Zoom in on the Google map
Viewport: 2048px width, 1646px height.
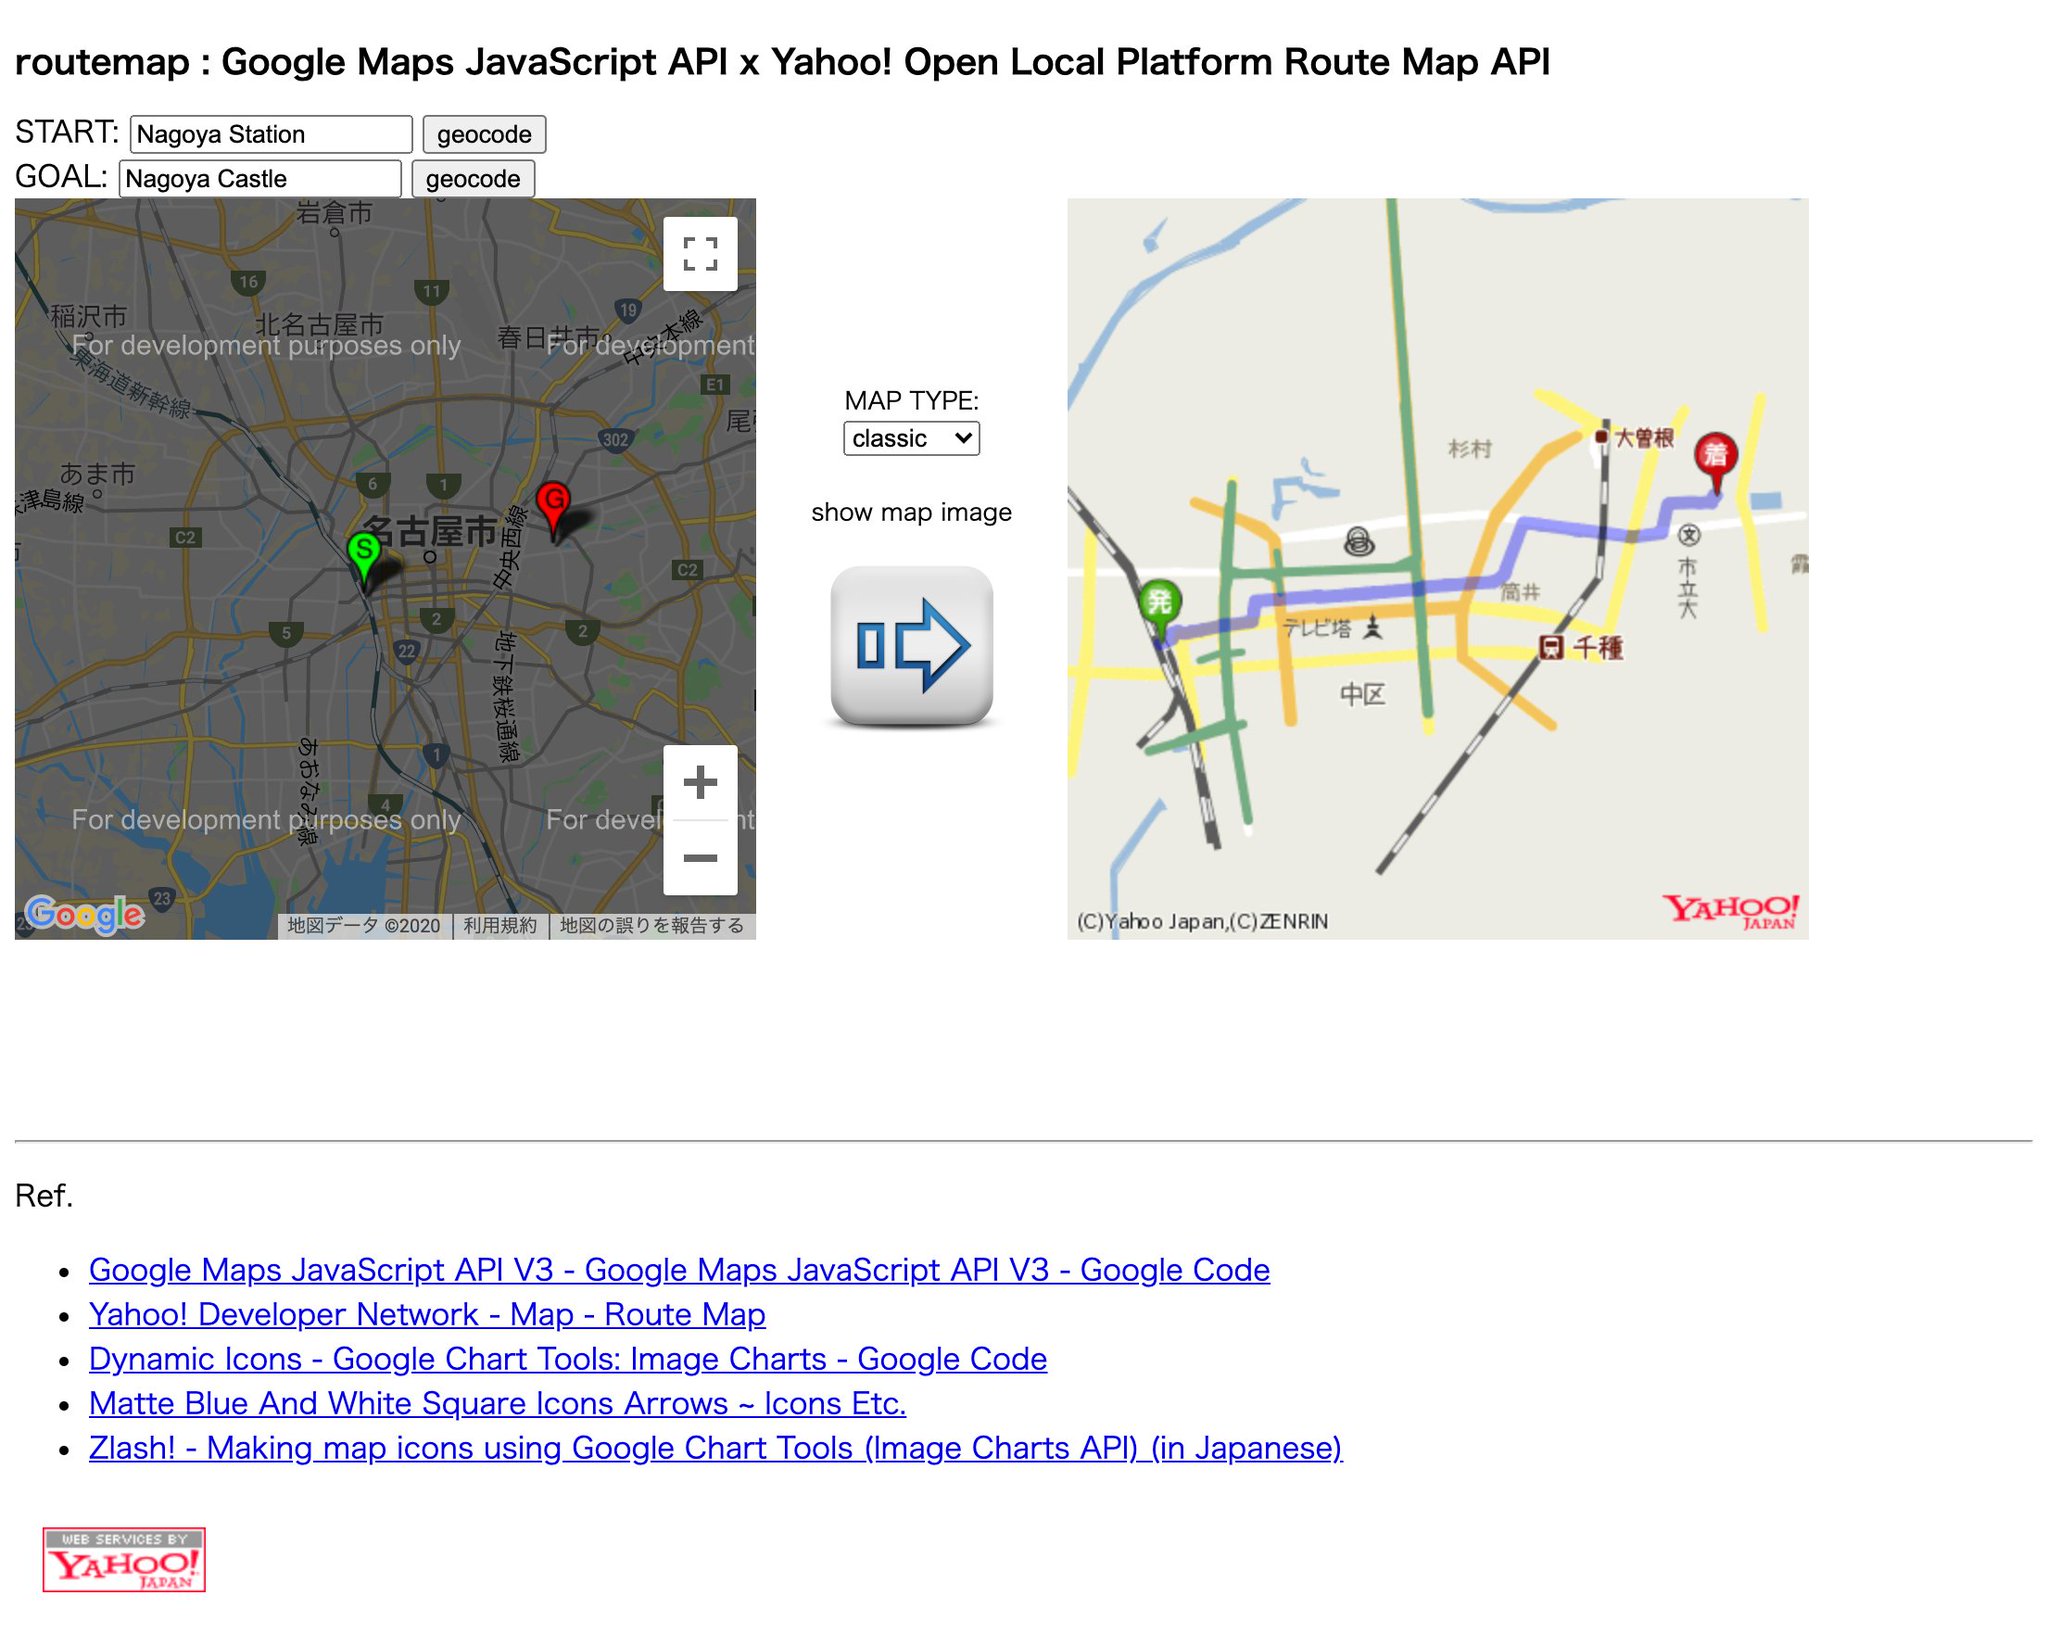point(700,782)
